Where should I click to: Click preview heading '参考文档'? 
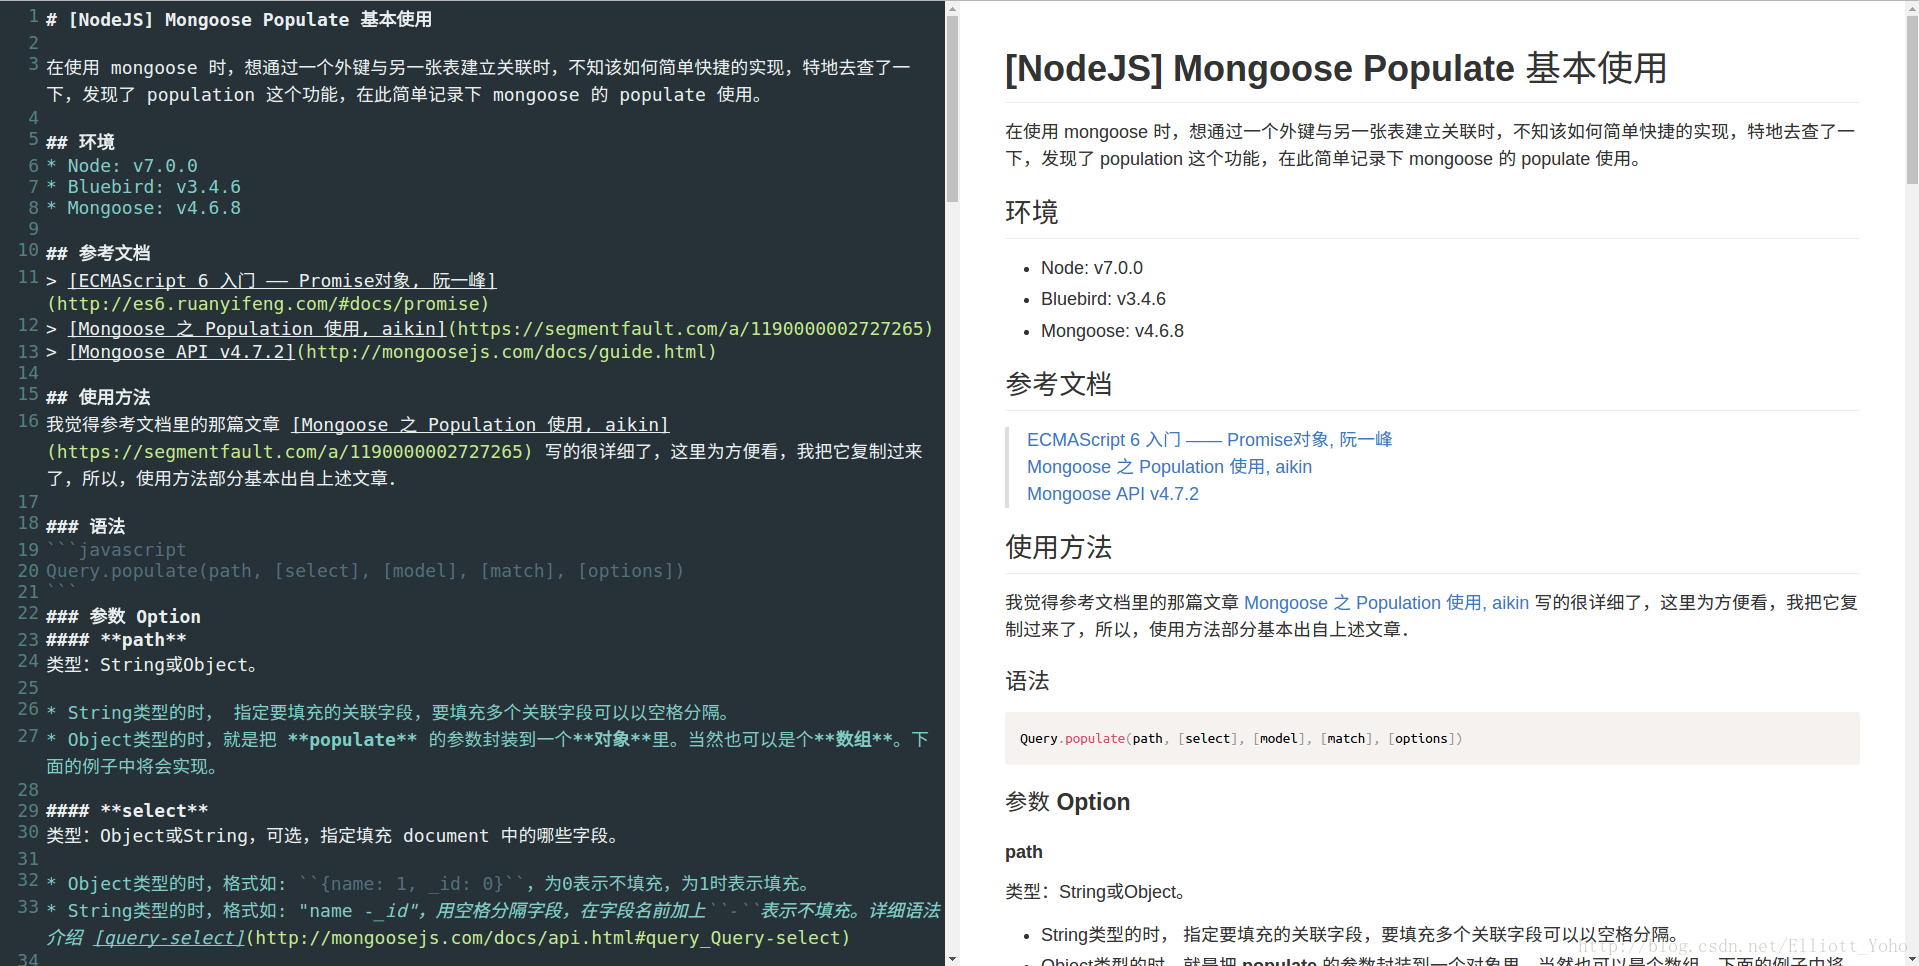1058,384
